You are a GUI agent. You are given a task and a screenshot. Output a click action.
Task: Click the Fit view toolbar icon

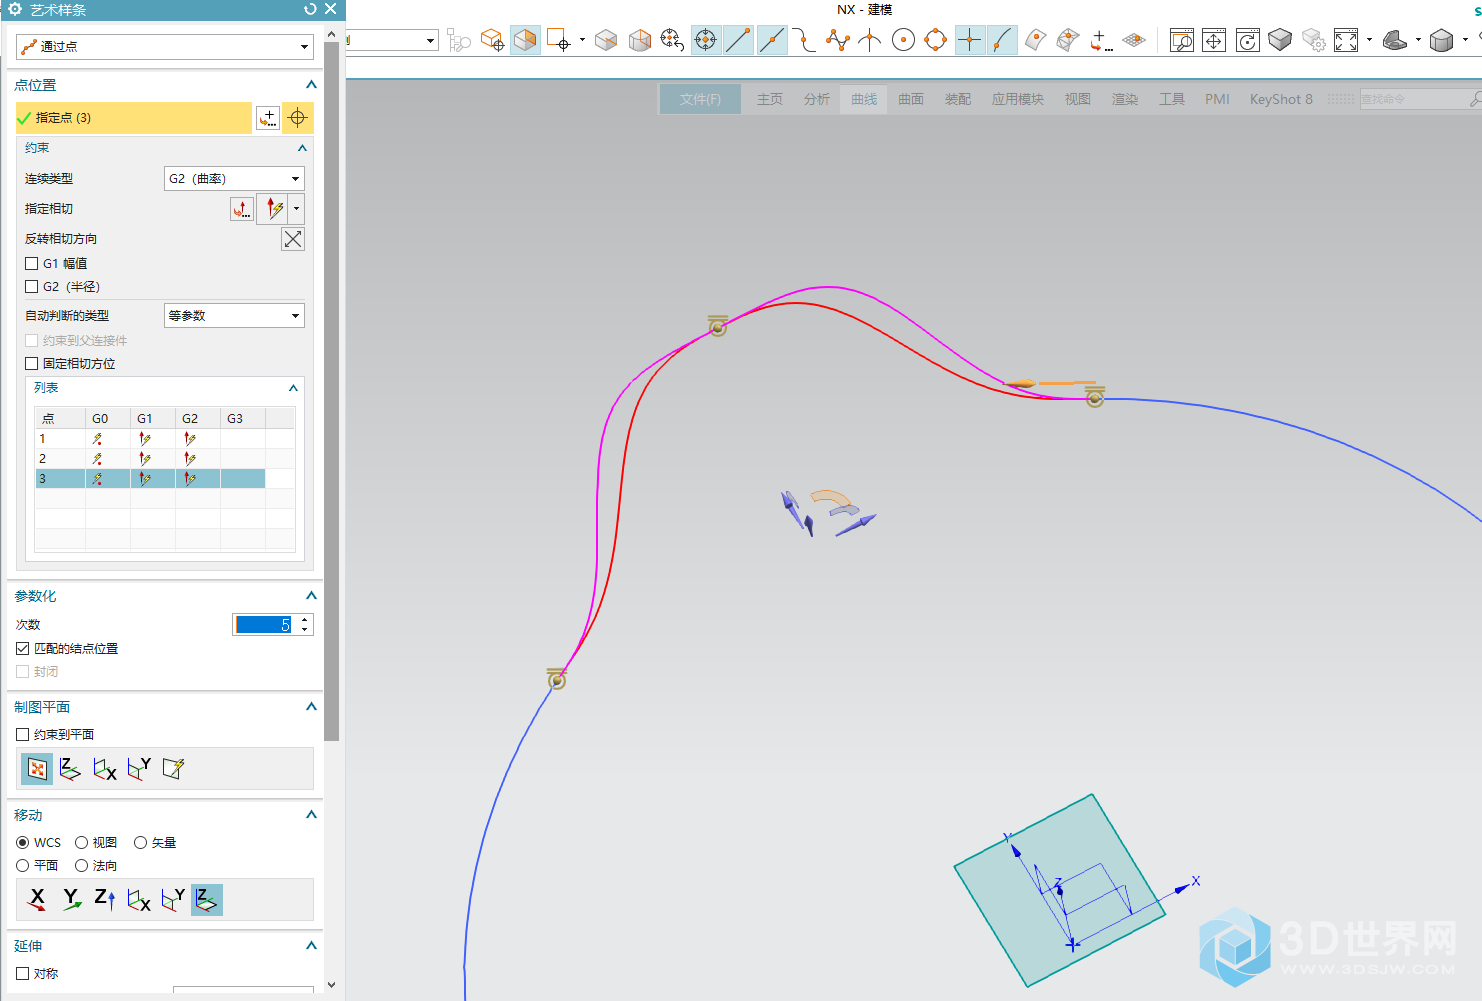point(1346,40)
